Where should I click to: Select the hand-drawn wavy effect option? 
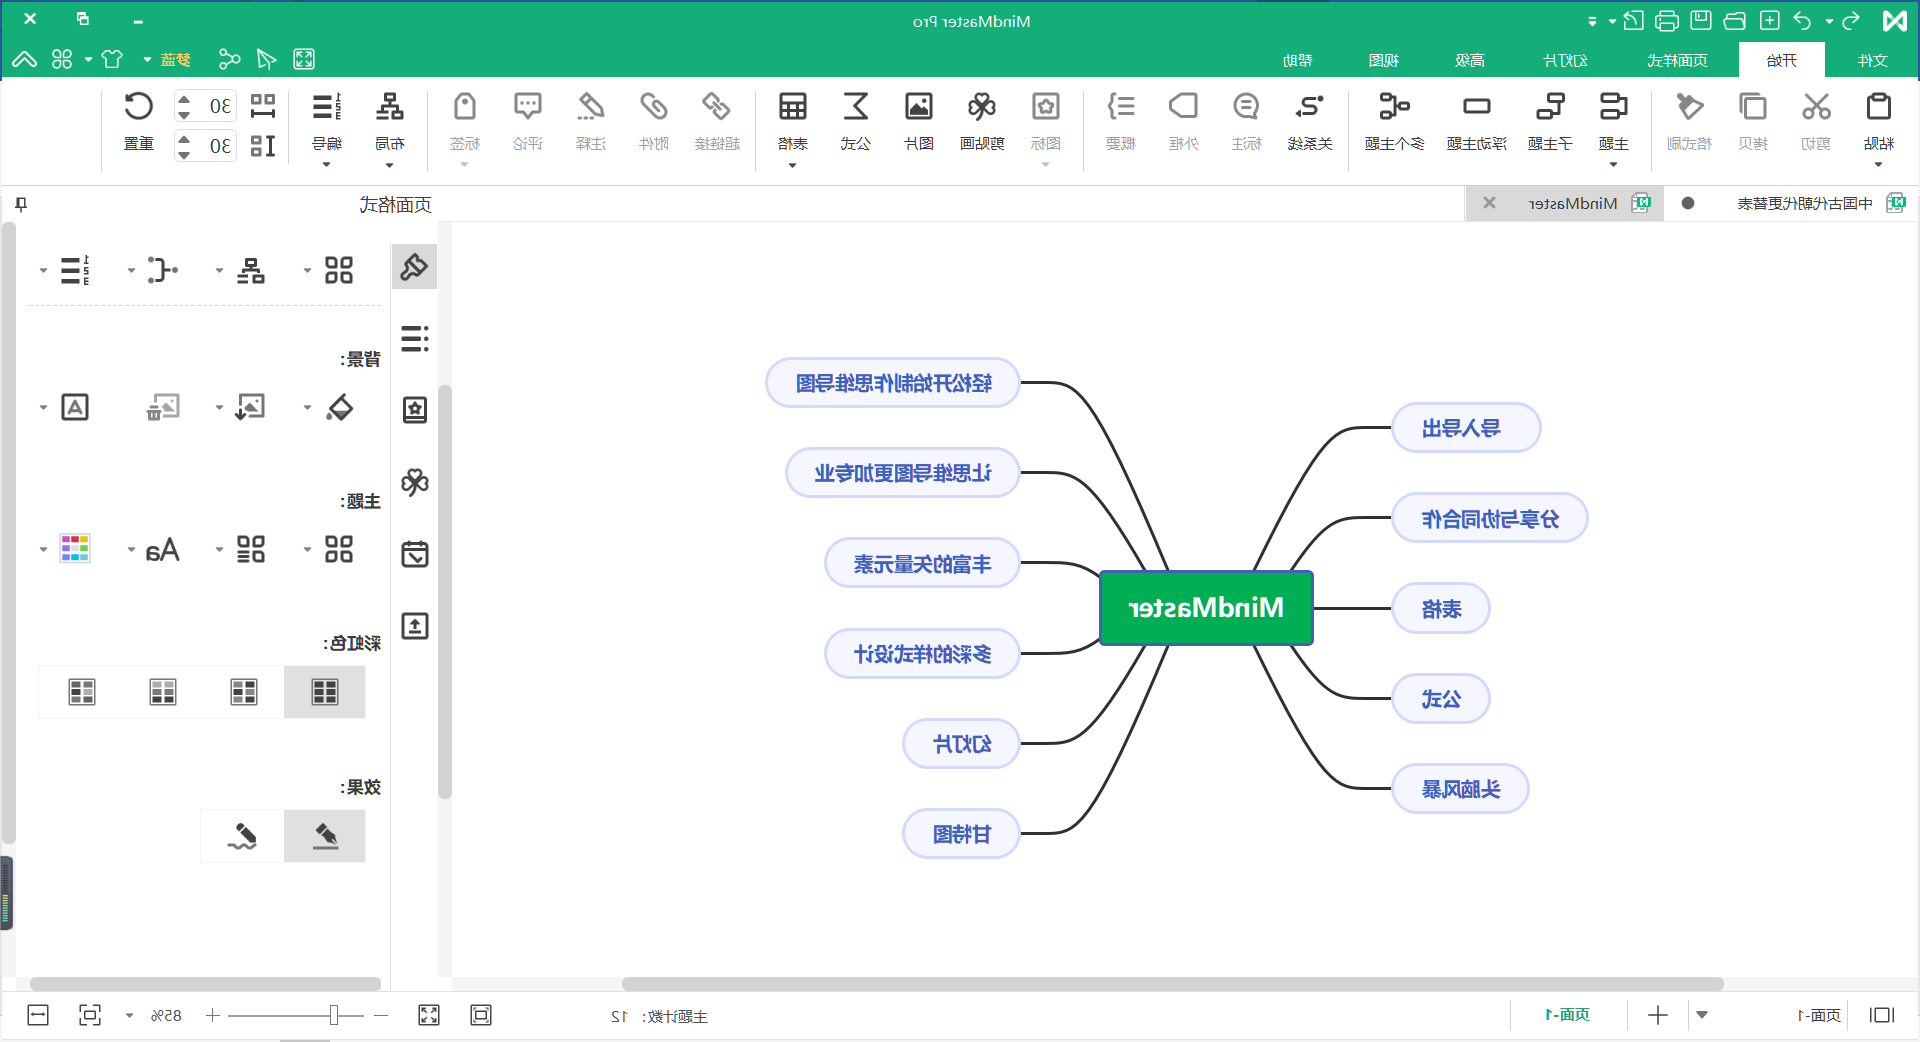(x=243, y=835)
